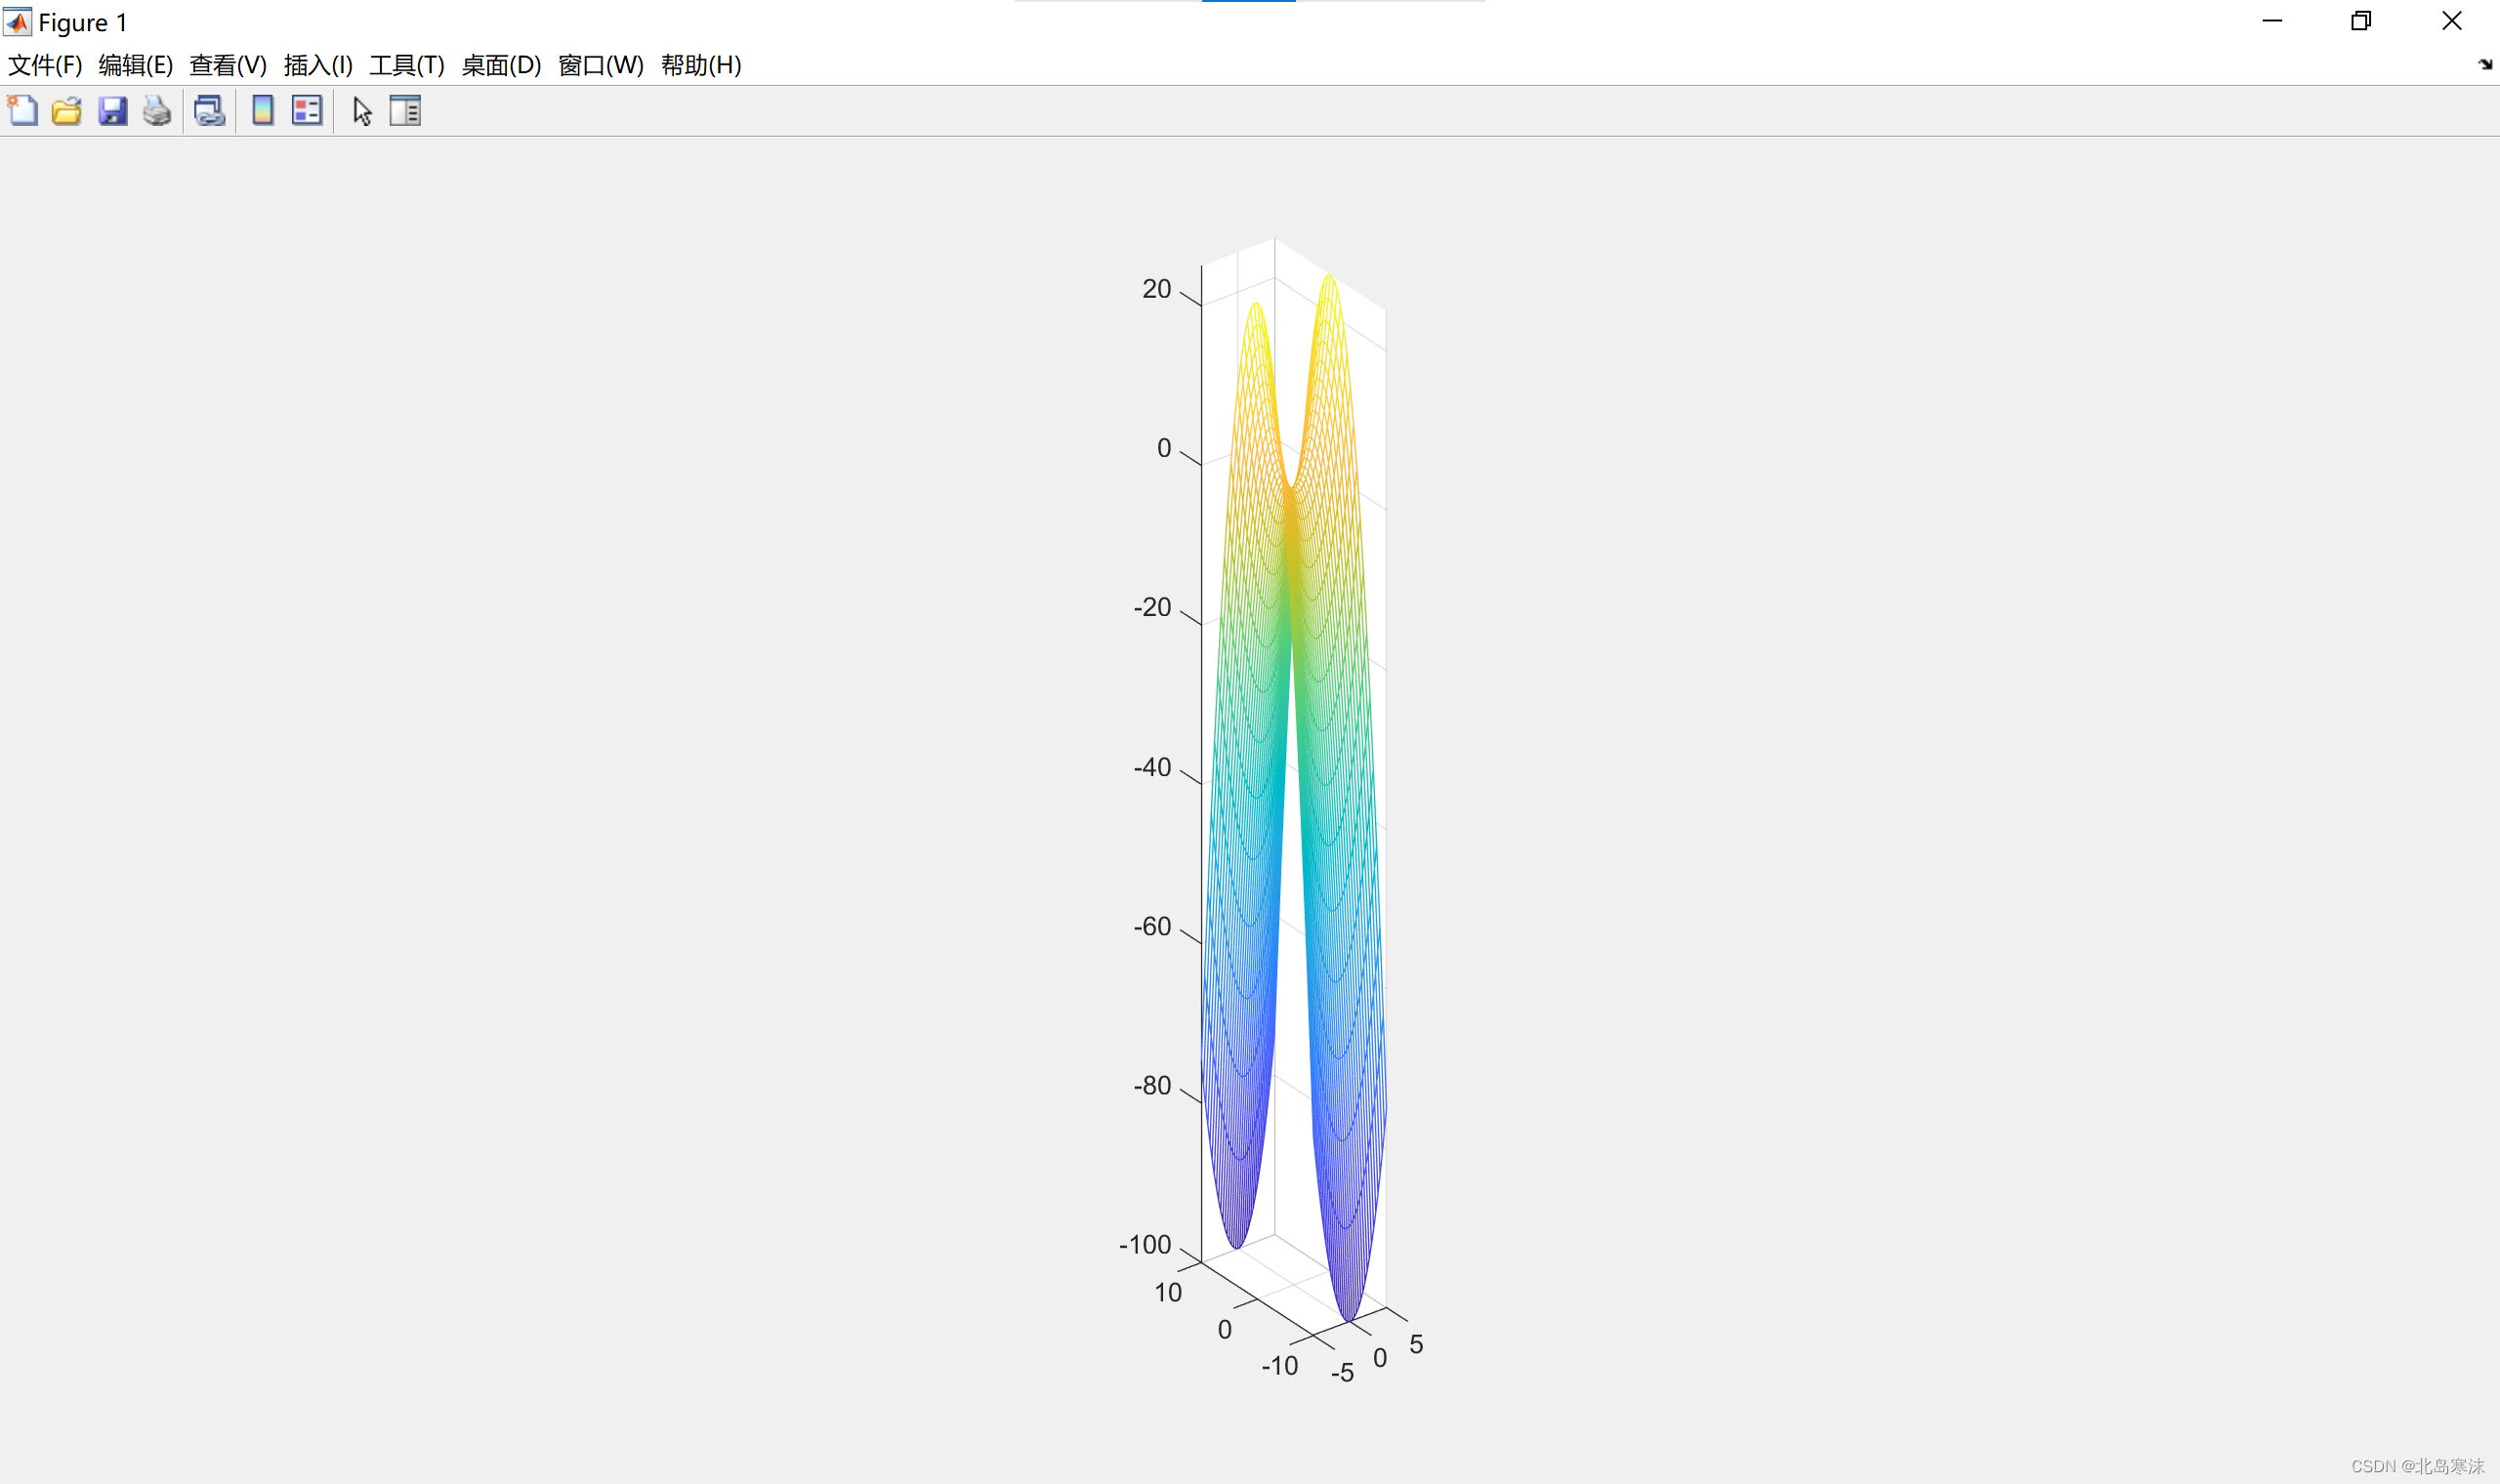The width and height of the screenshot is (2500, 1484).
Task: Click the Link Plot toolbar icon
Action: point(209,110)
